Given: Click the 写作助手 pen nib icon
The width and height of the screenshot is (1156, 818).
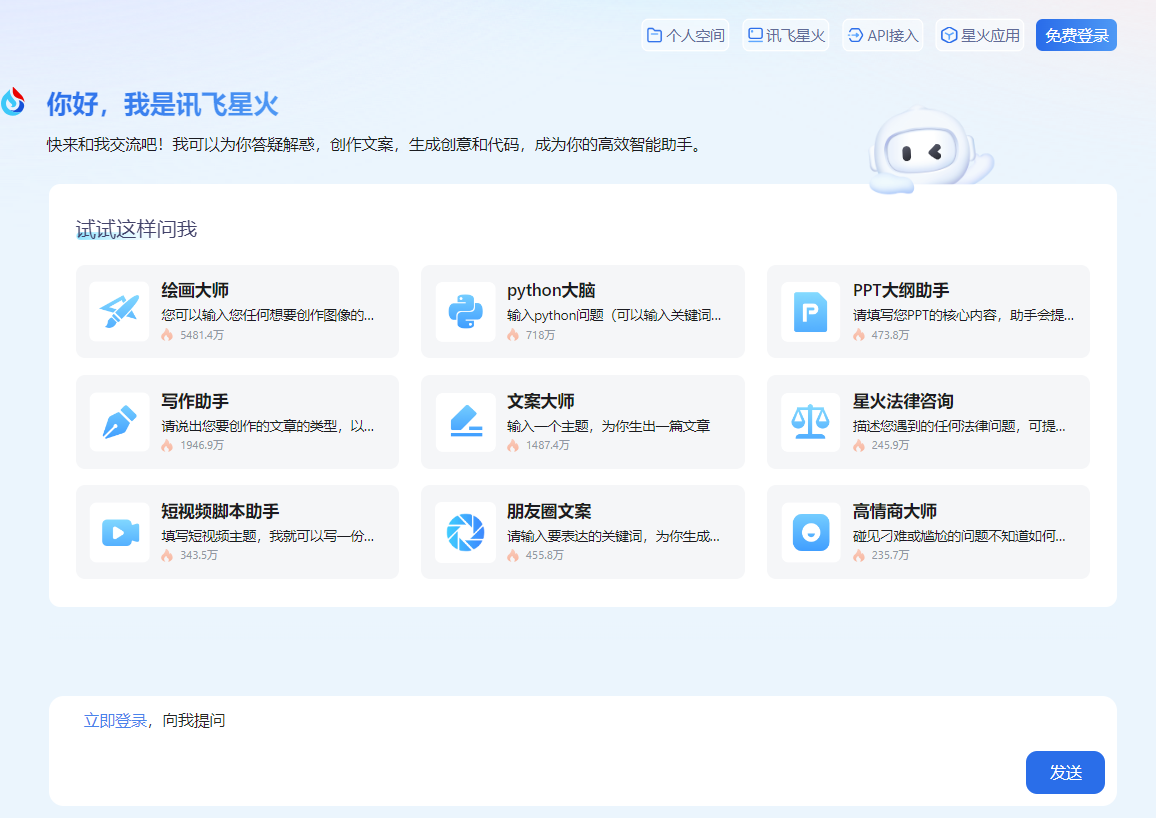Looking at the screenshot, I should [119, 422].
